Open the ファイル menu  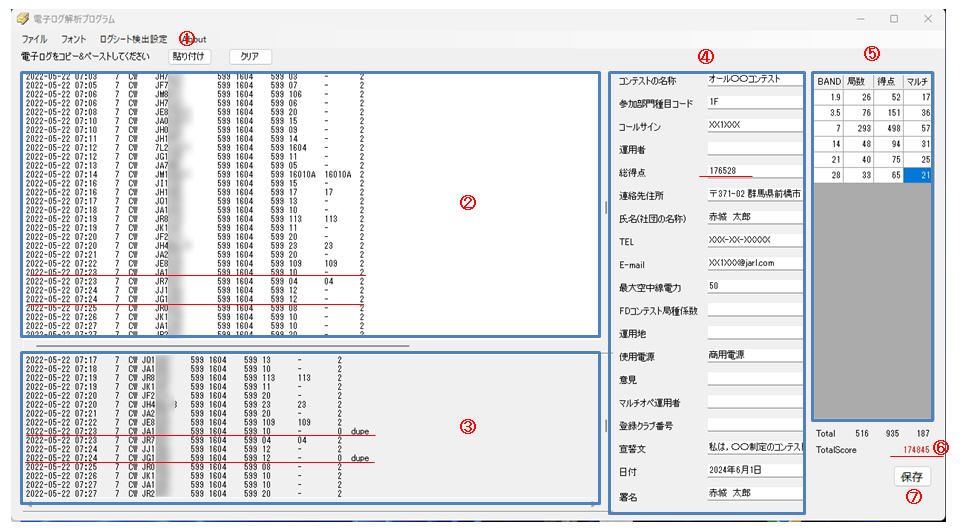(x=34, y=38)
